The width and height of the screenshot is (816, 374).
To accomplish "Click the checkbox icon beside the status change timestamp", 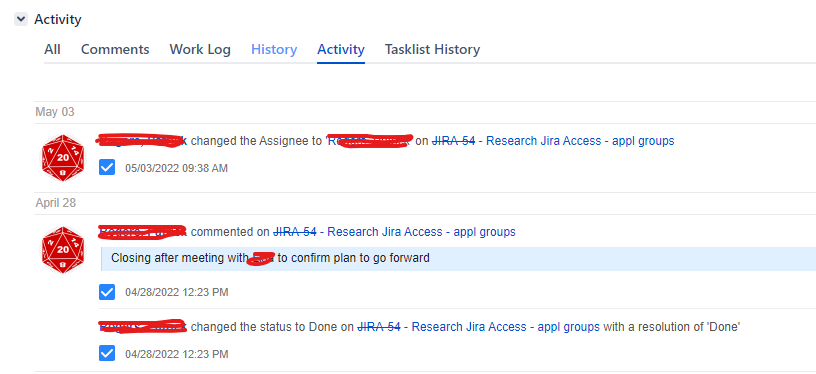I will coord(107,354).
